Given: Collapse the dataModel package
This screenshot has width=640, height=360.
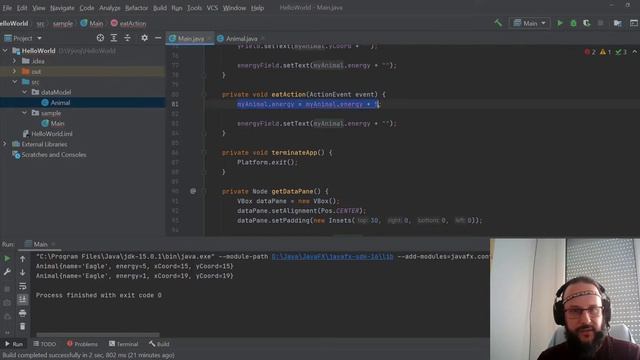Looking at the screenshot, I should click(x=24, y=92).
